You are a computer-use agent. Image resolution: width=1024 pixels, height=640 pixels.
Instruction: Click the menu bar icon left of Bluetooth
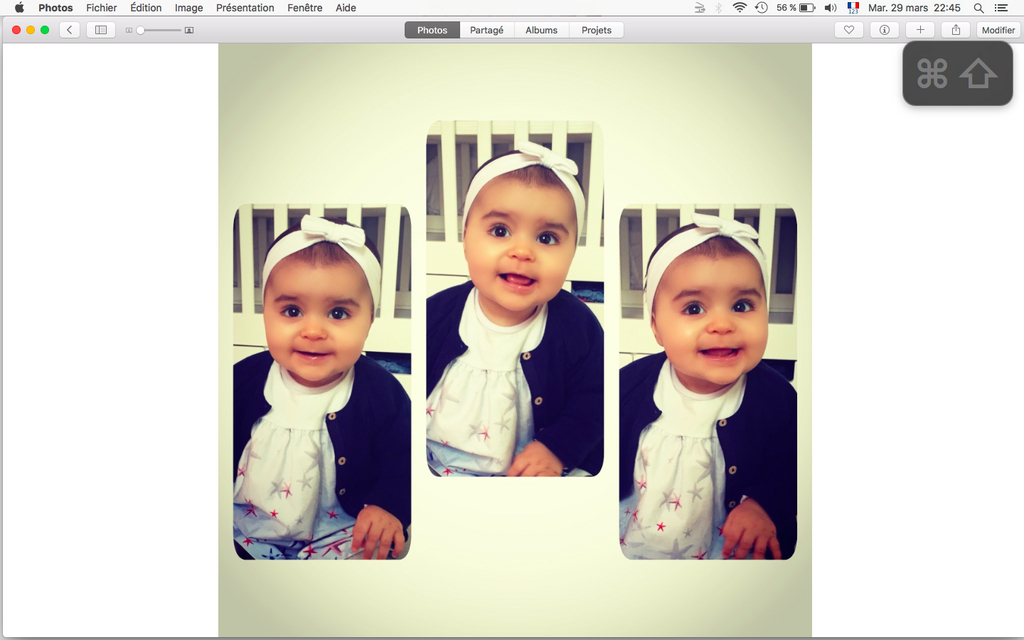(x=699, y=8)
